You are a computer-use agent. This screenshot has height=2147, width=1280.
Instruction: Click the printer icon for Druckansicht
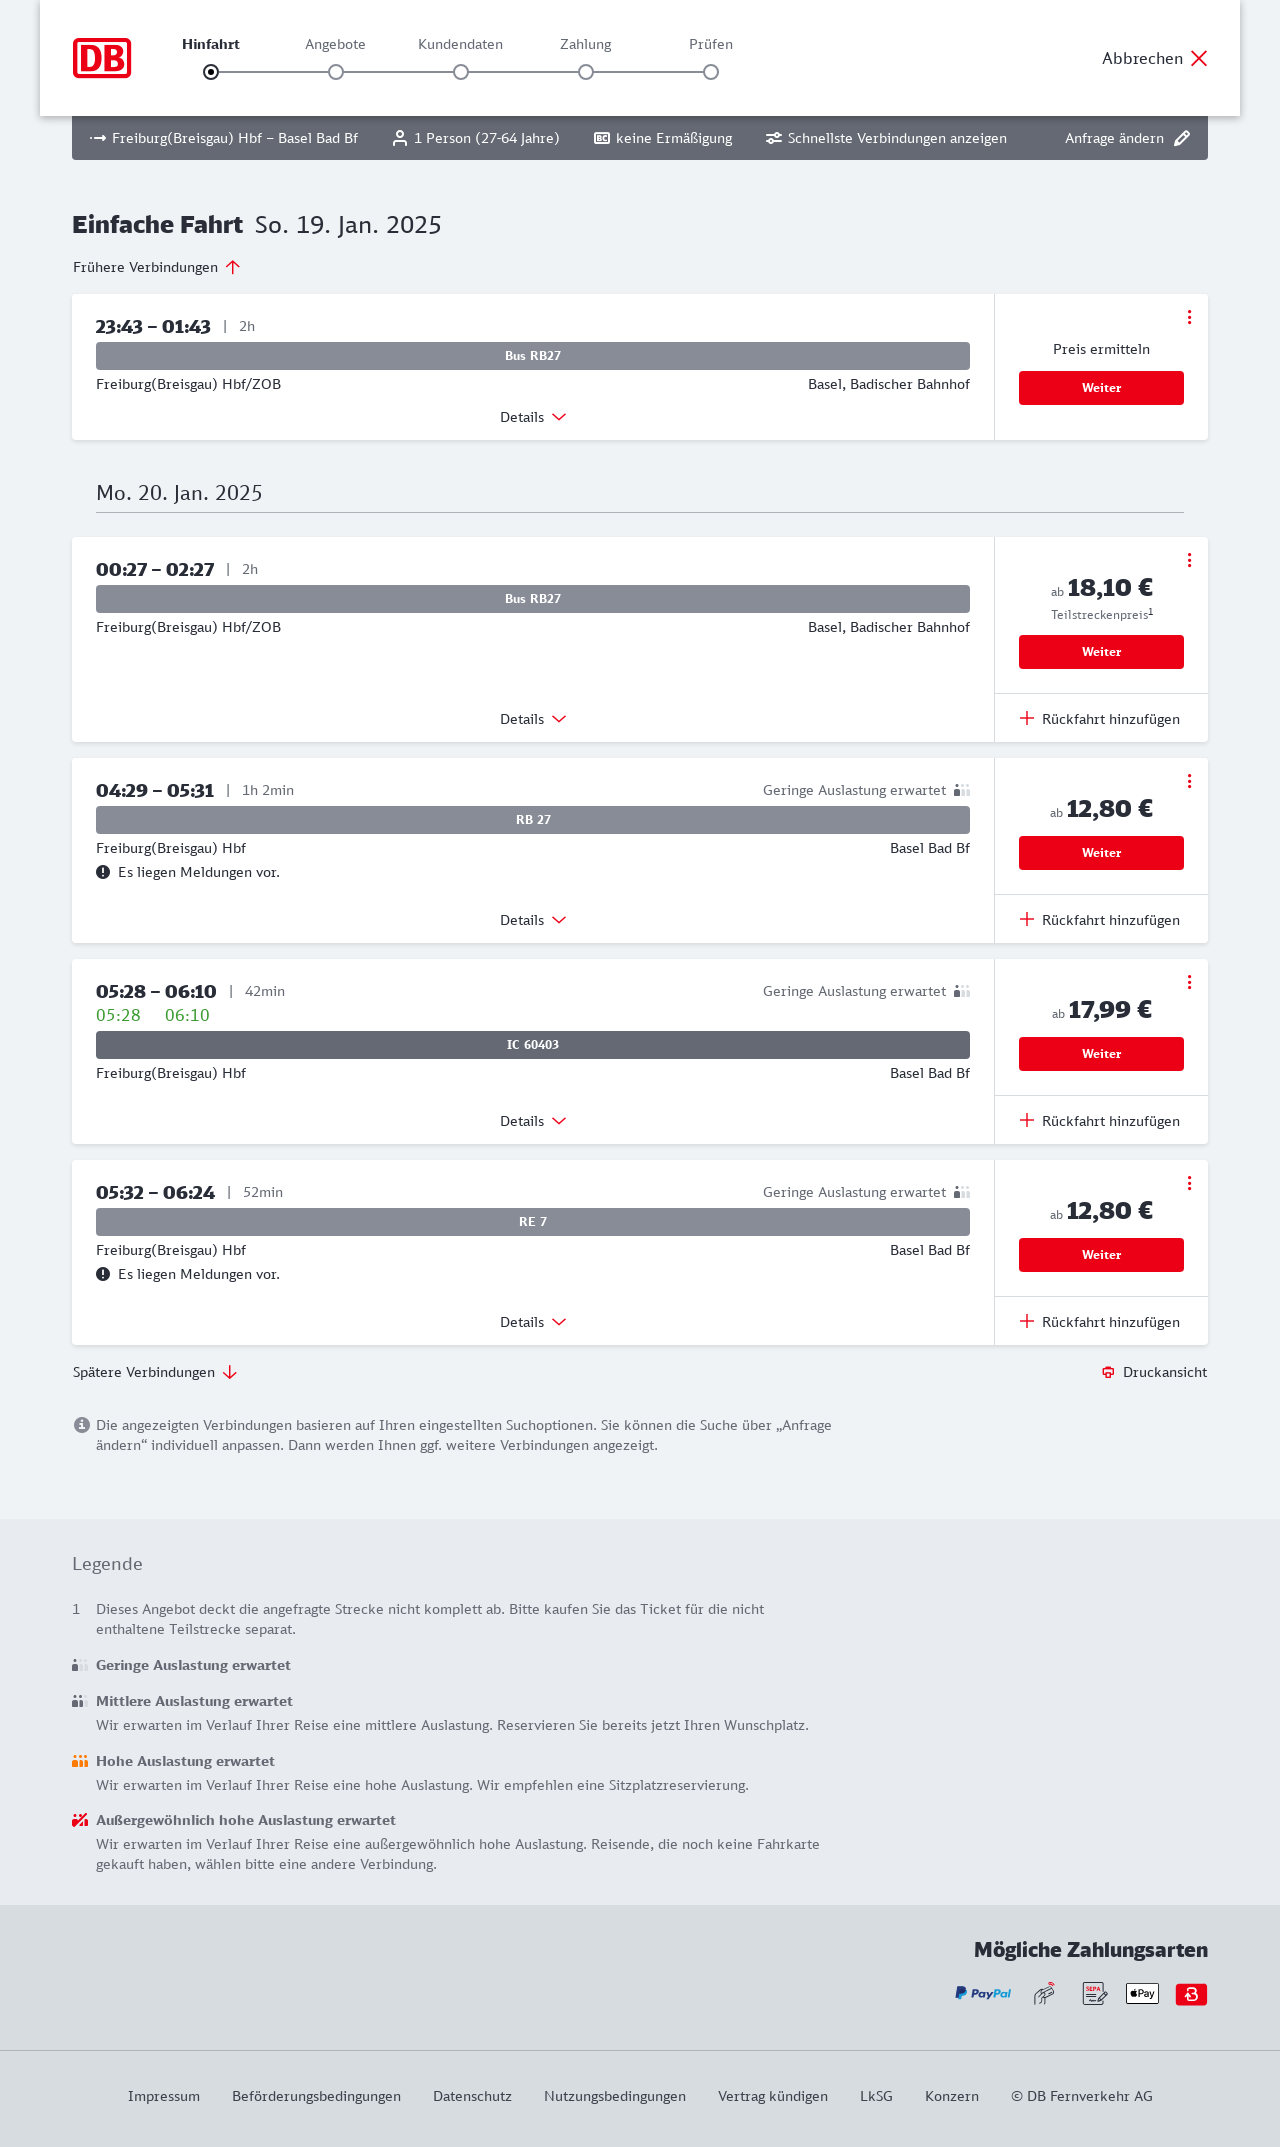pyautogui.click(x=1108, y=1372)
